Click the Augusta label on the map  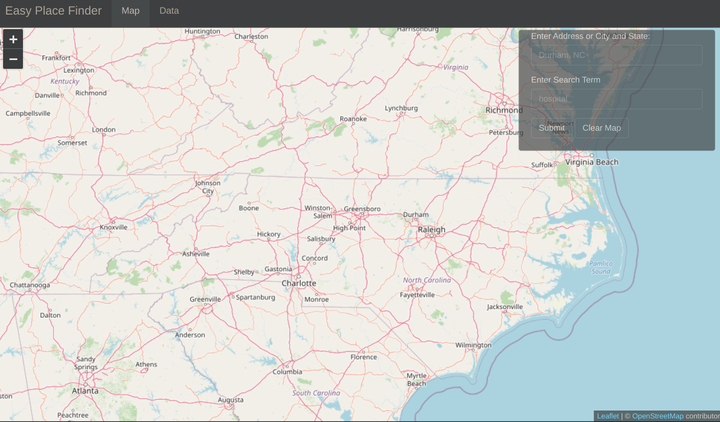click(231, 400)
